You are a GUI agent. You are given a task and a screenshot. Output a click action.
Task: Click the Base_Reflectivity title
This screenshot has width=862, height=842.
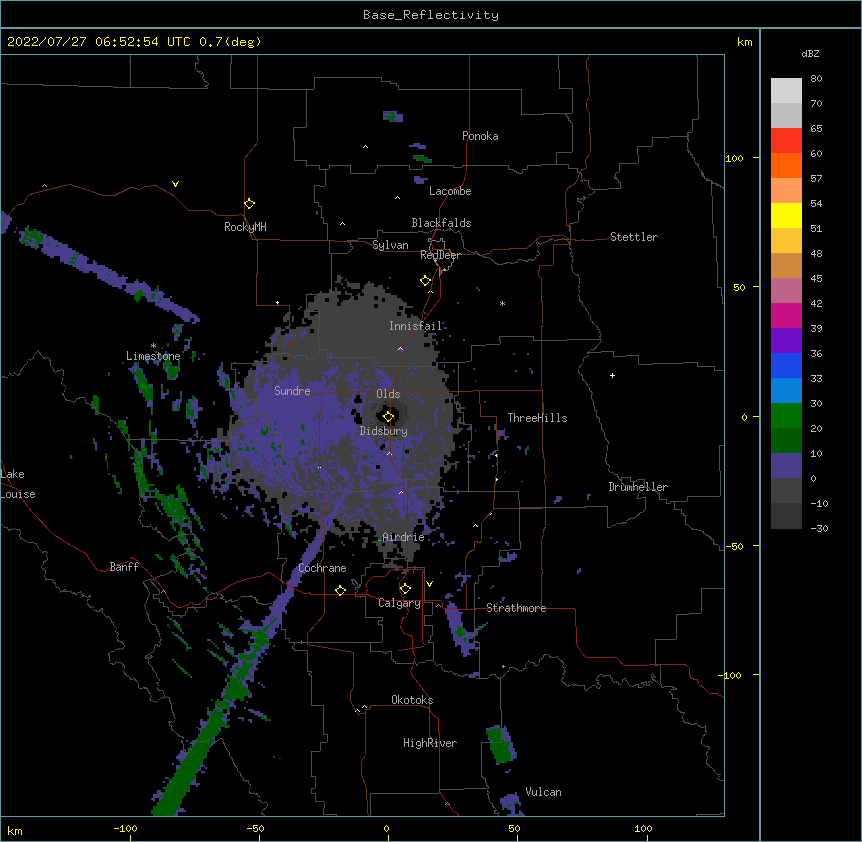[431, 15]
